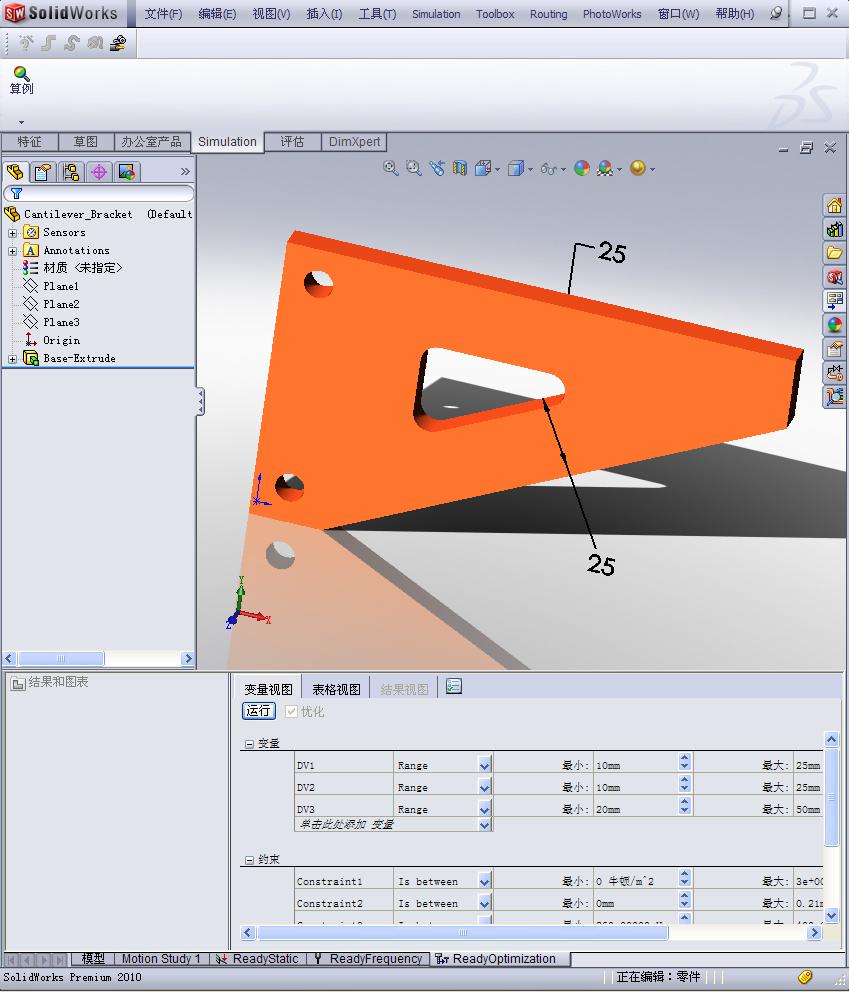Open the DisplayManager tab icon

pos(127,171)
